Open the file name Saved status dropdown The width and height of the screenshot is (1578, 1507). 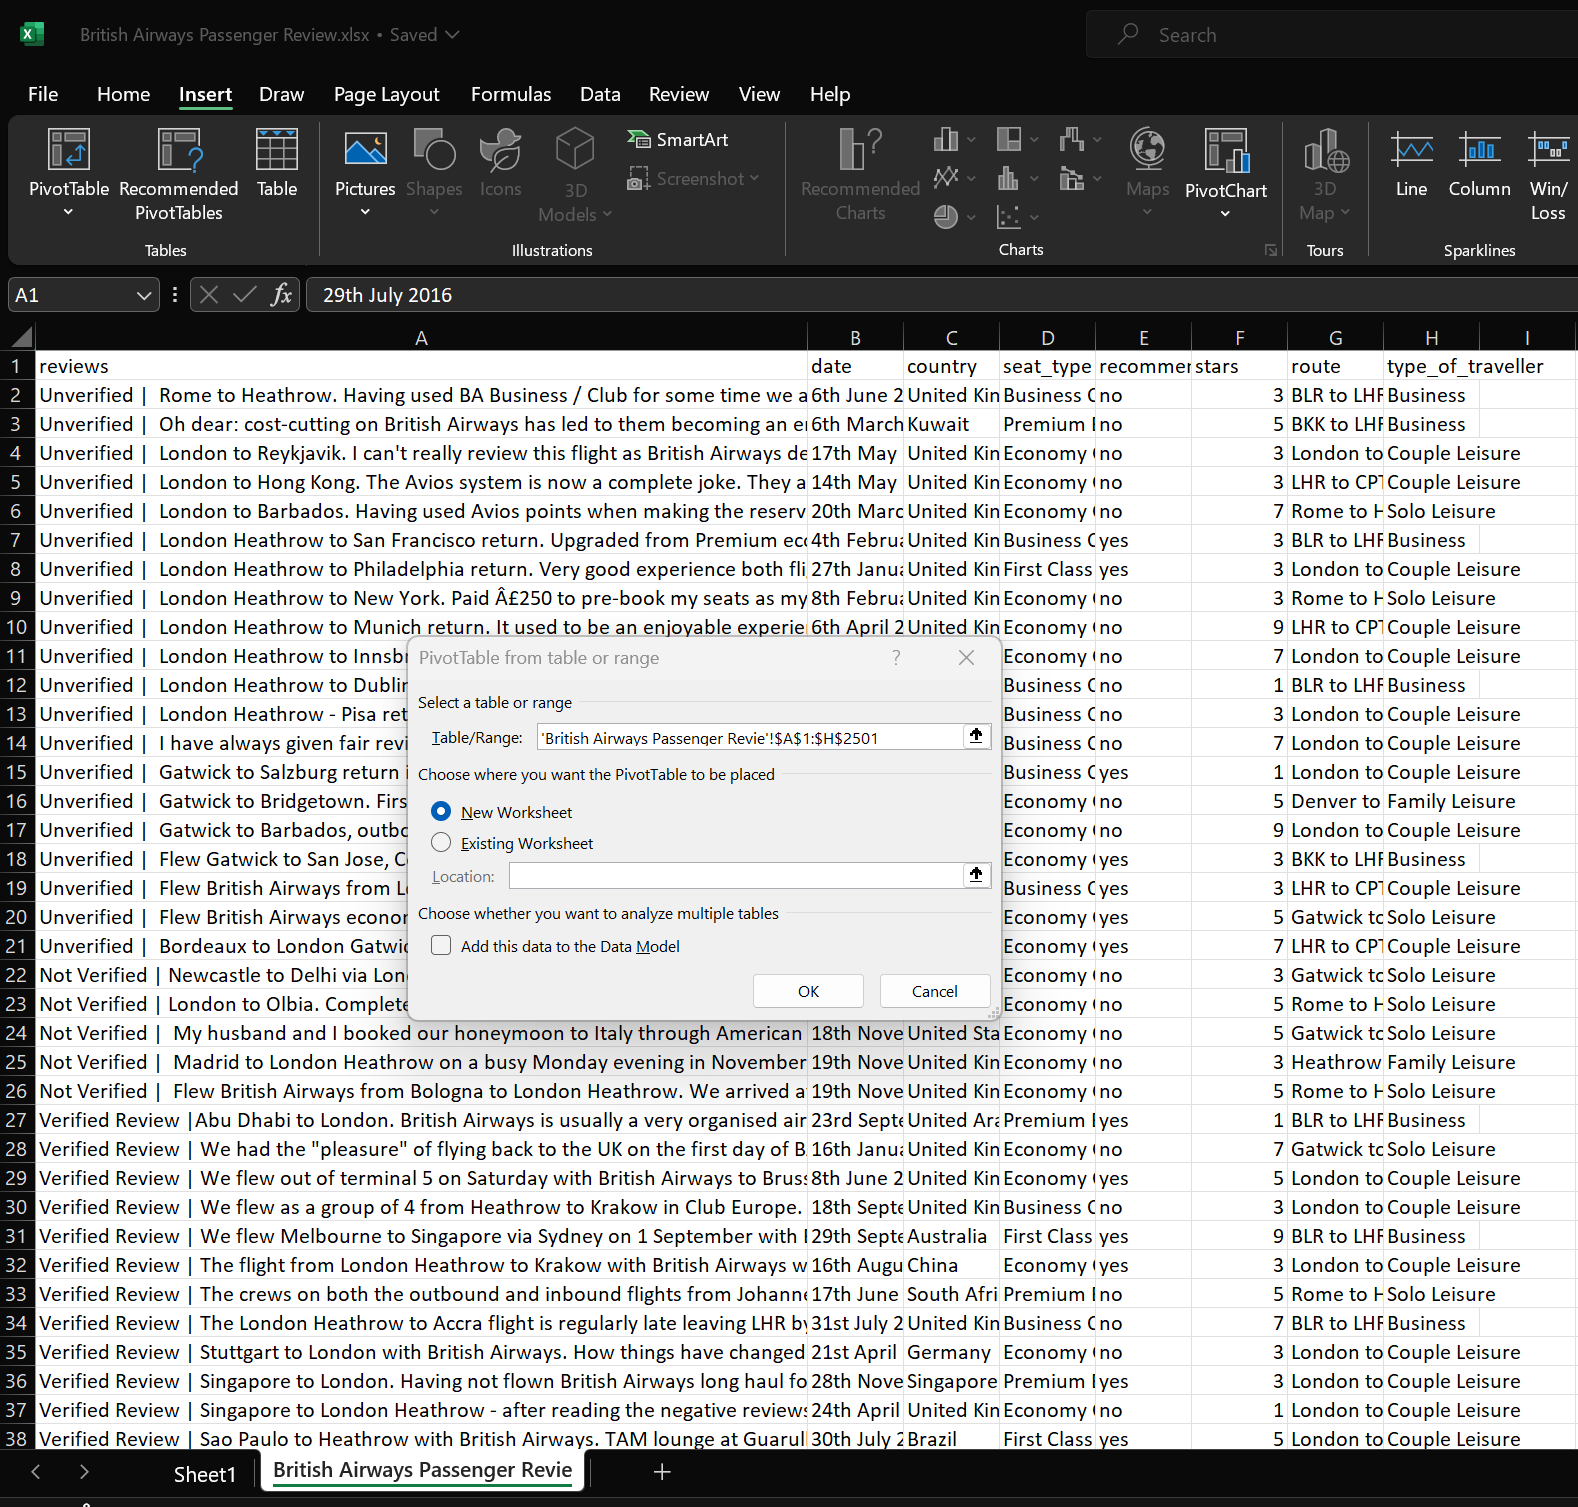[453, 35]
